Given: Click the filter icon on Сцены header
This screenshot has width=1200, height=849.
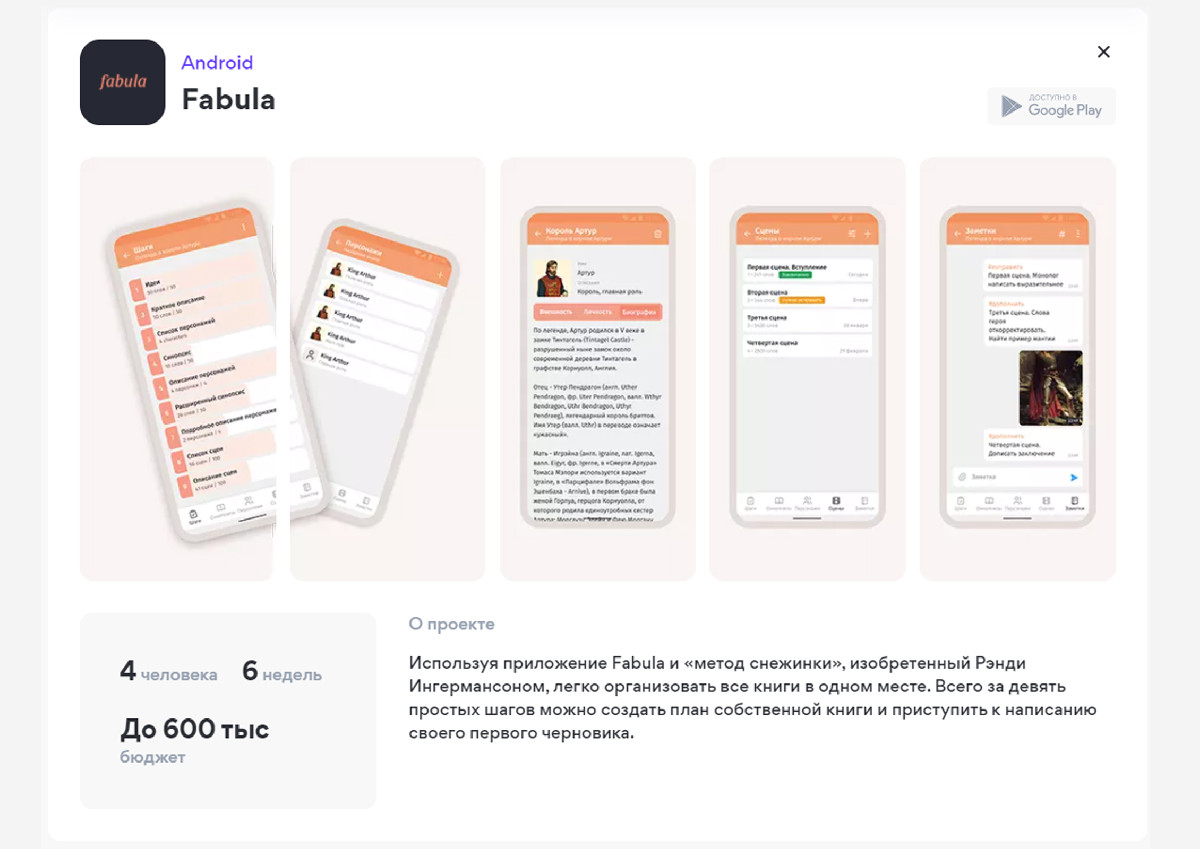Looking at the screenshot, I should click(x=851, y=234).
